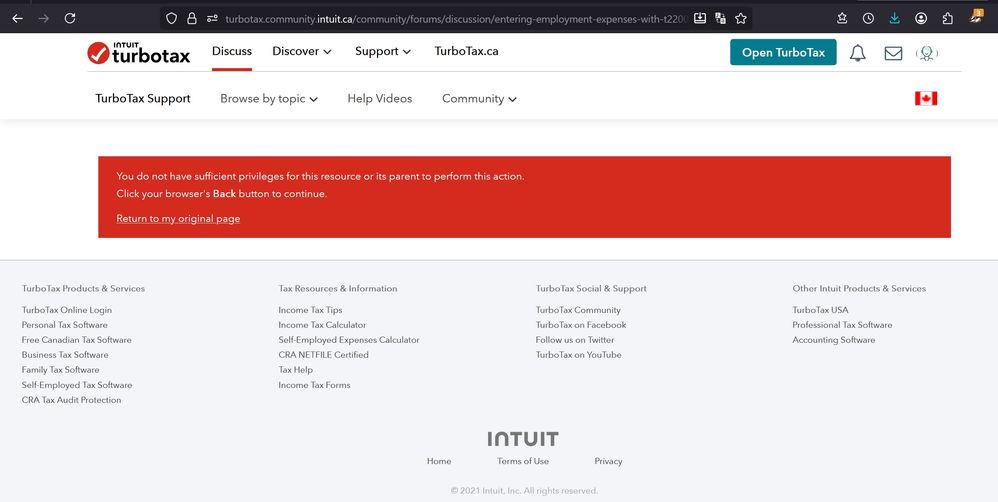Open the user profile avatar icon

click(x=927, y=53)
